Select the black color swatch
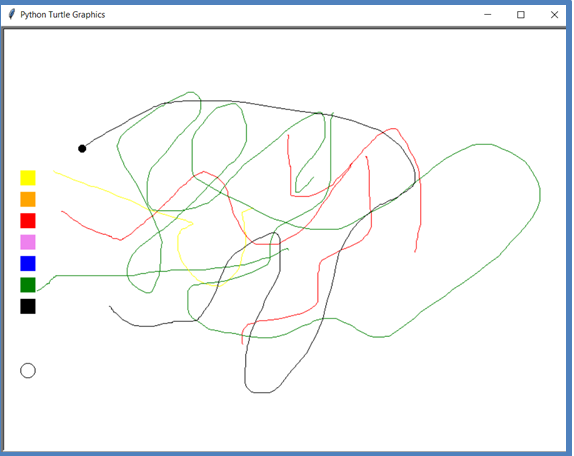 pyautogui.click(x=28, y=306)
